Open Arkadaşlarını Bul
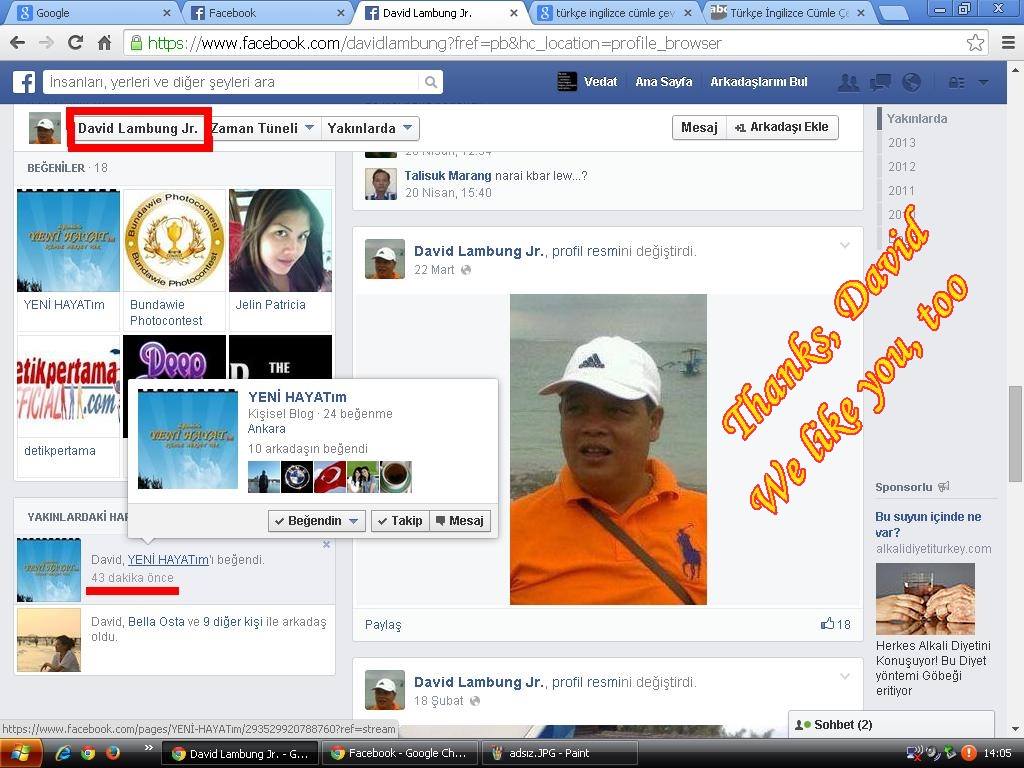 (759, 82)
